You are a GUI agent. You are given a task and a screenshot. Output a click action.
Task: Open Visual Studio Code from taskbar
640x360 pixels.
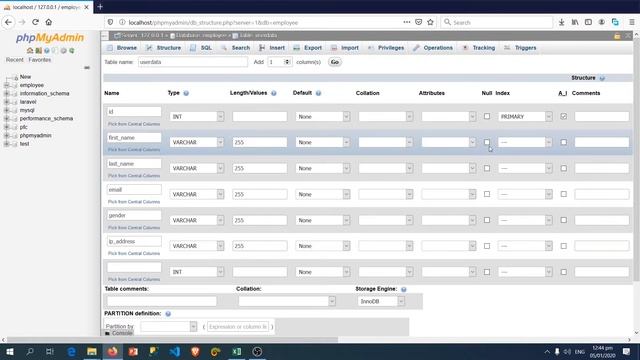pyautogui.click(x=175, y=351)
